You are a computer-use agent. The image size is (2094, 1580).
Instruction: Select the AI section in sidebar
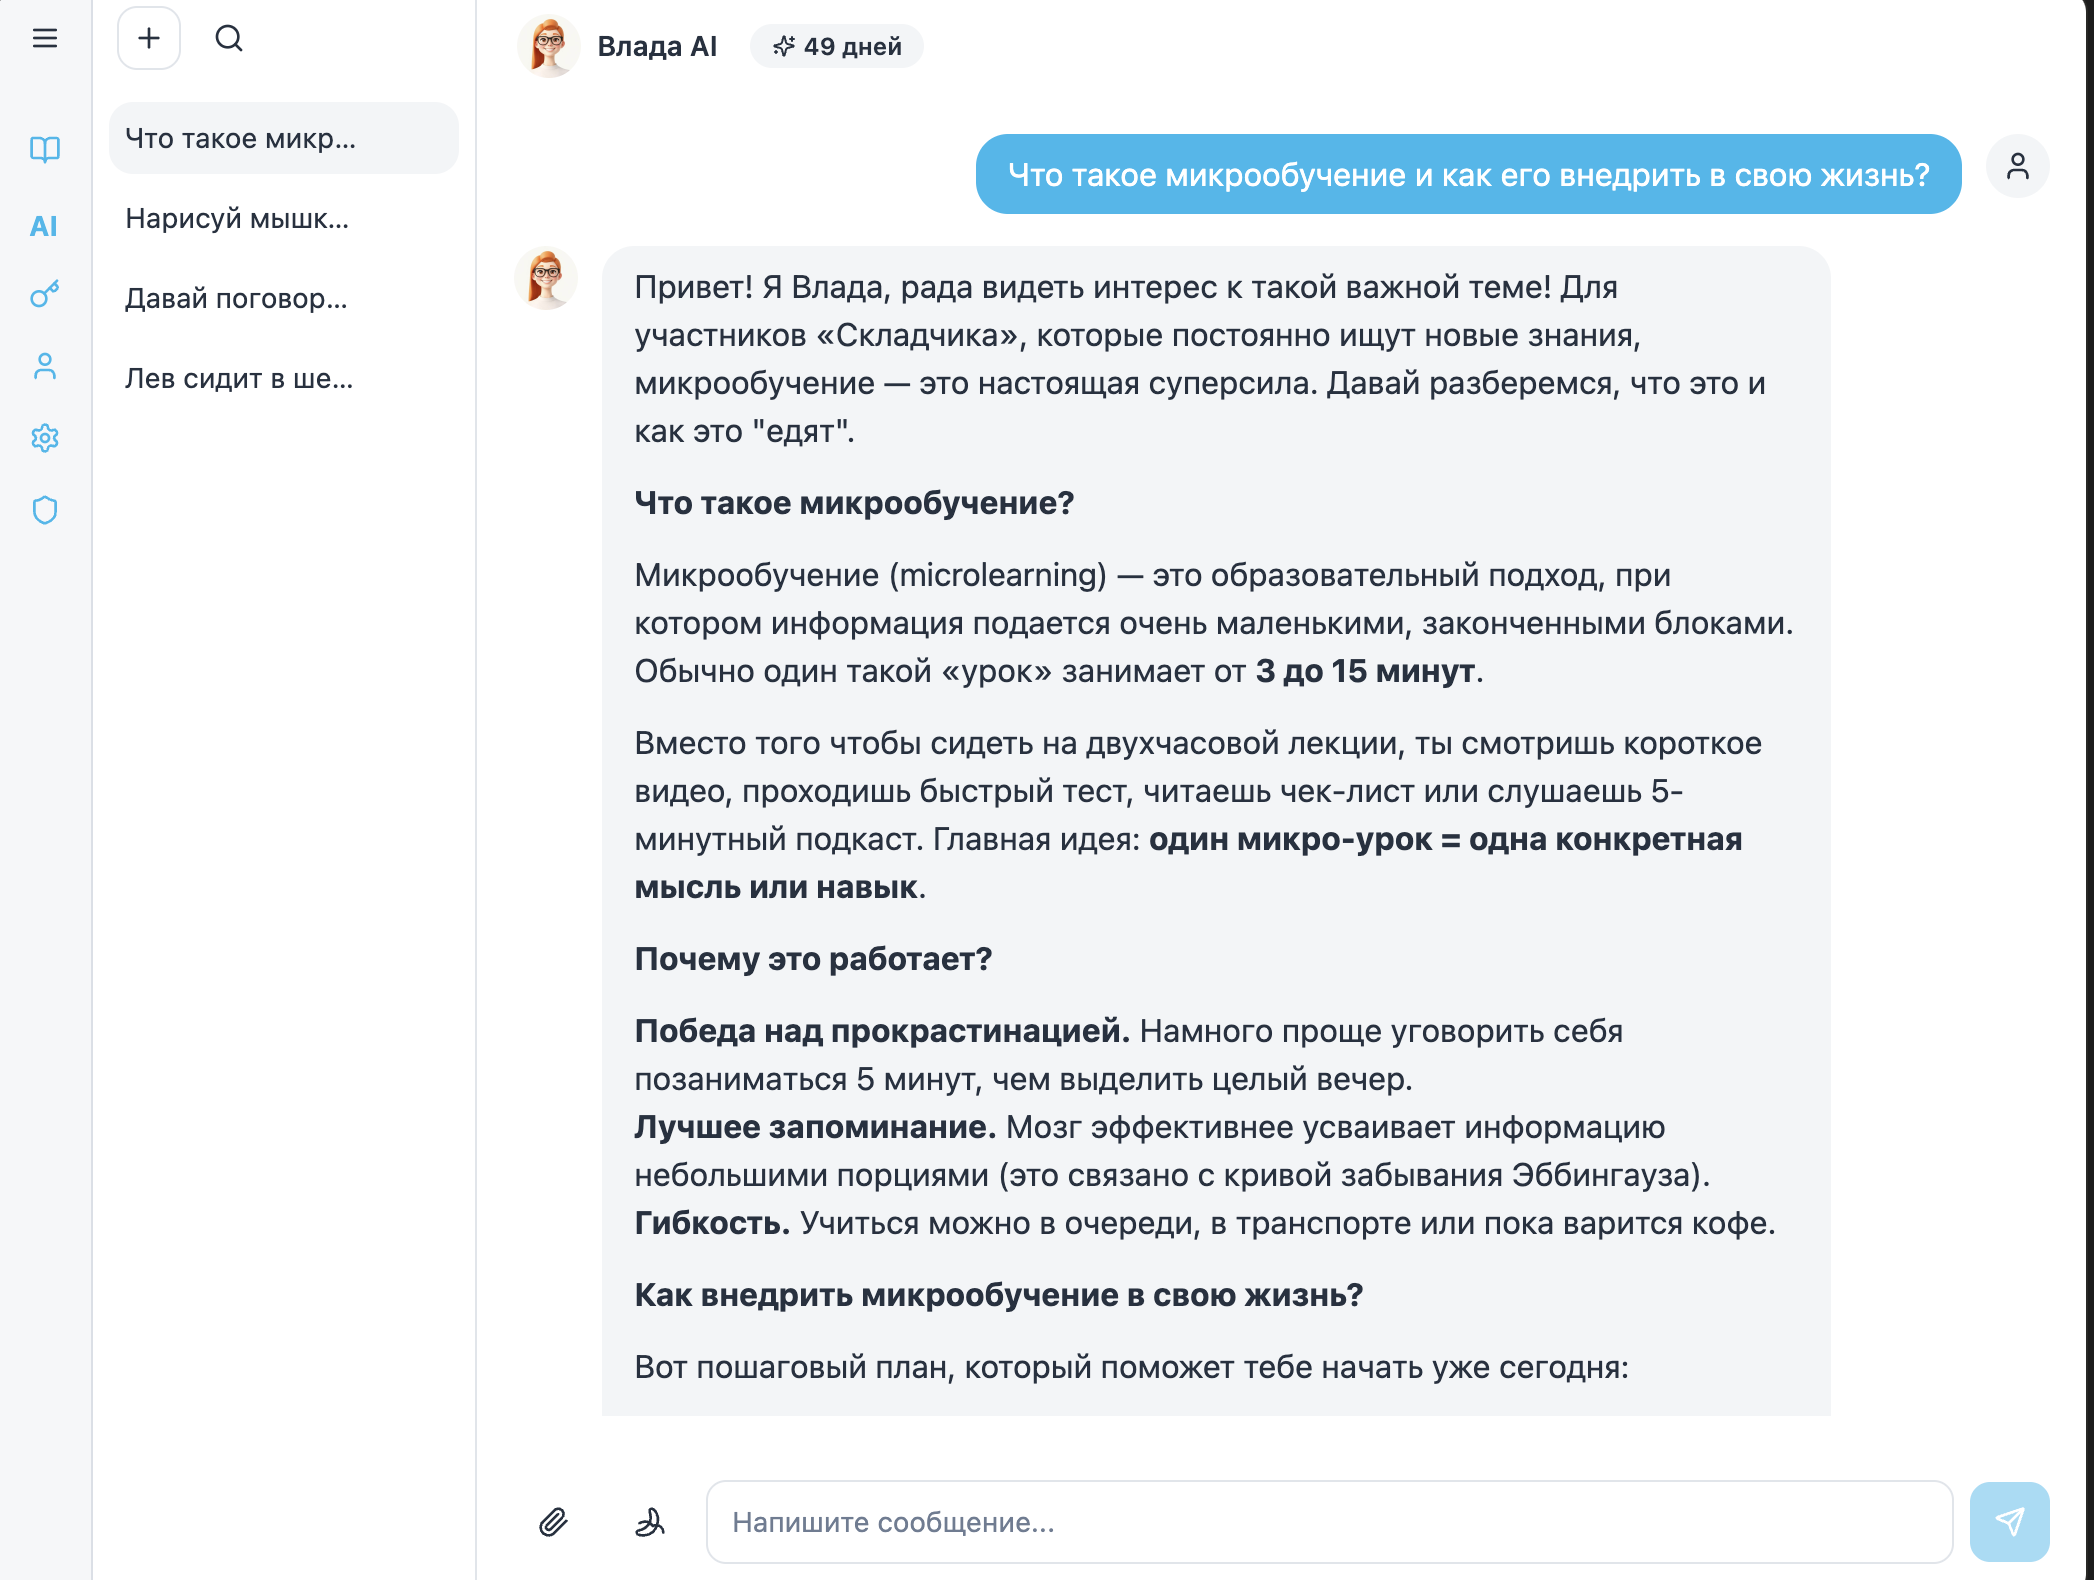click(44, 226)
